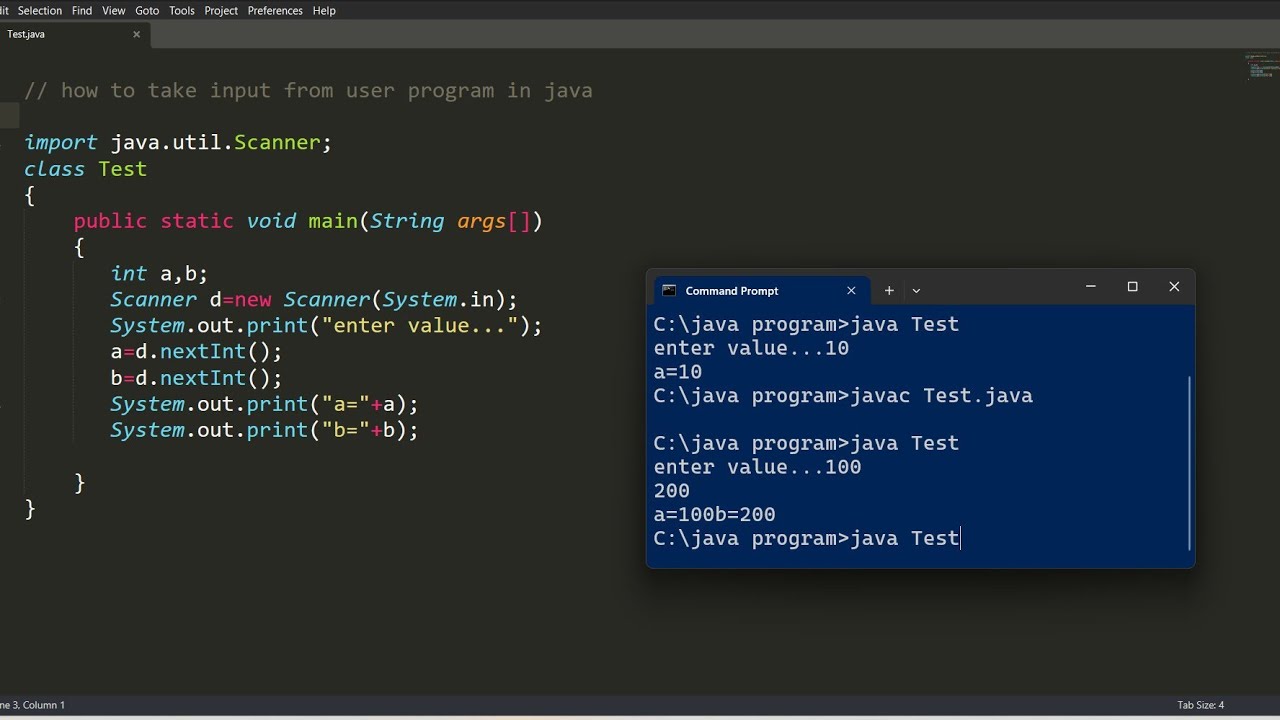
Task: Select the Test.java editor tab
Action: [x=75, y=34]
